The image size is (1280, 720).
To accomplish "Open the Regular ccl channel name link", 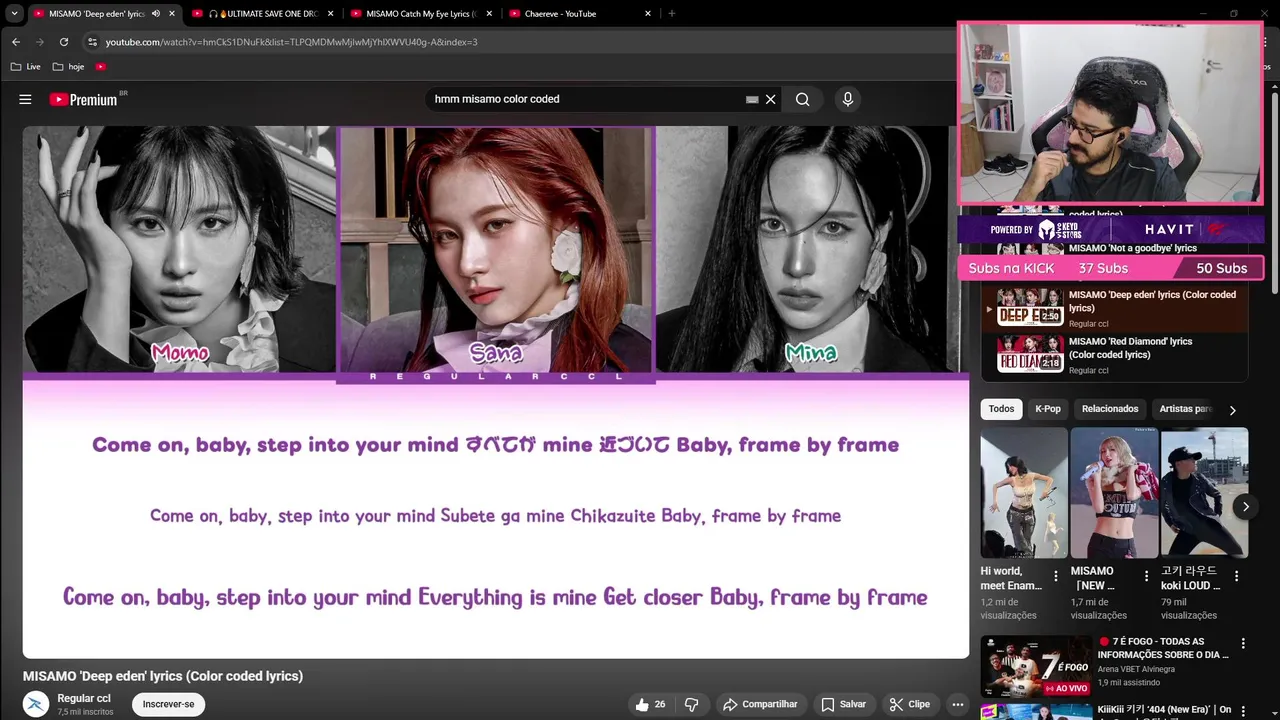I will point(84,698).
